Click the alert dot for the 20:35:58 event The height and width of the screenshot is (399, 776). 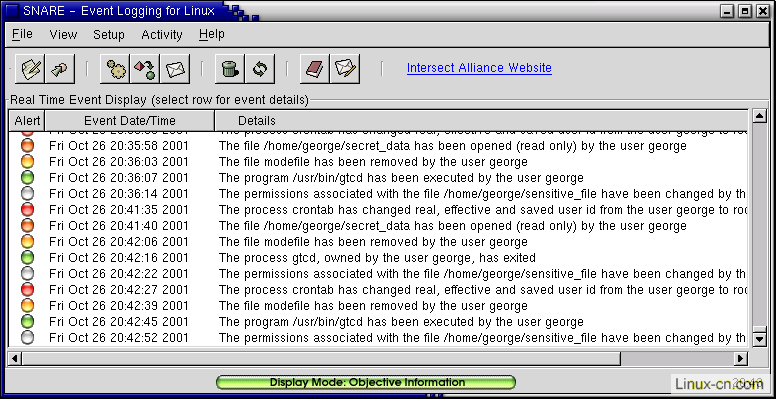tap(28, 146)
